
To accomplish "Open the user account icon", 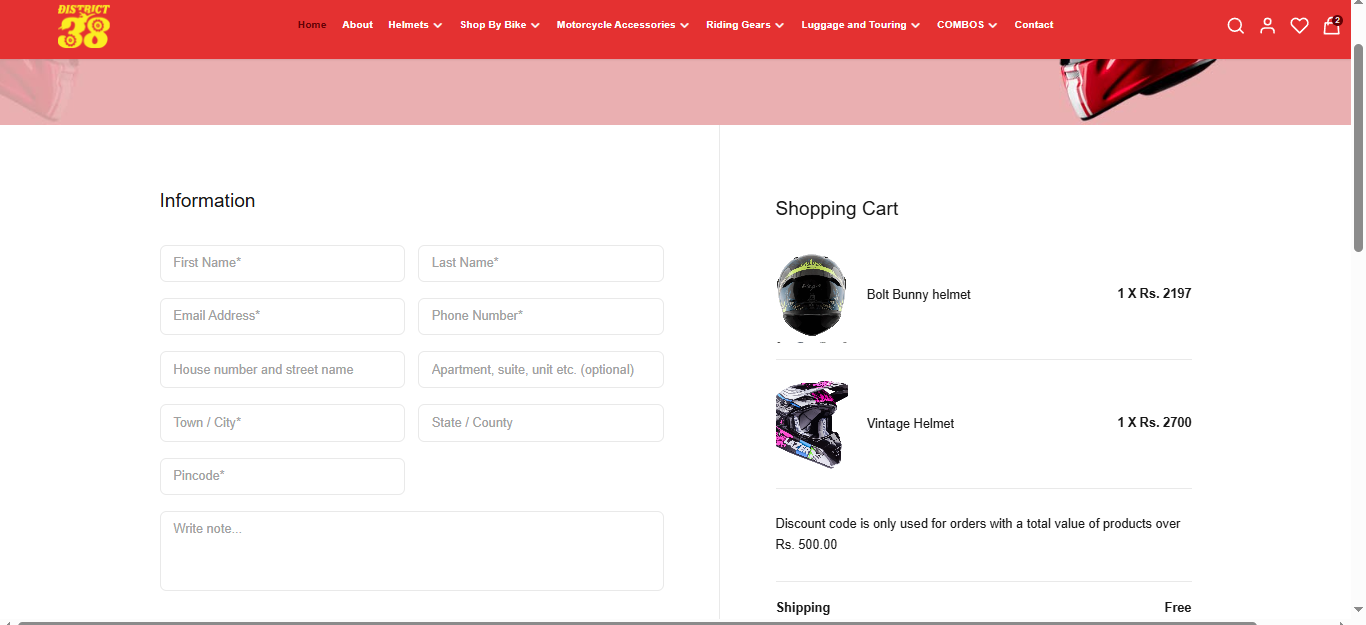I will coord(1267,26).
